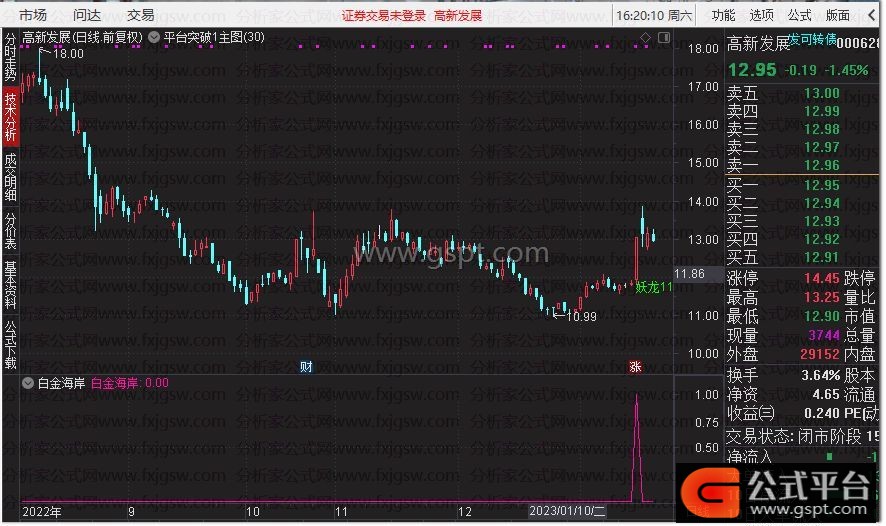Click the 最高 value 13.25

tap(822, 297)
